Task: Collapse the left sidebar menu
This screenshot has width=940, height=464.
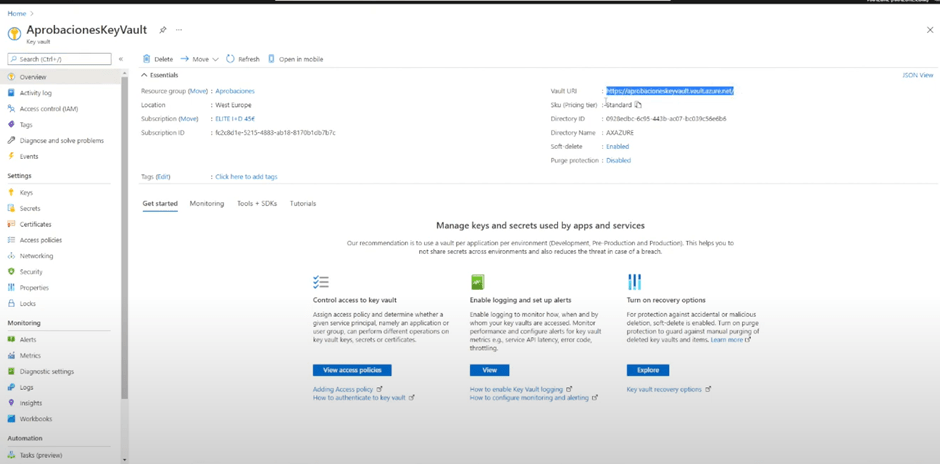Action: [121, 59]
